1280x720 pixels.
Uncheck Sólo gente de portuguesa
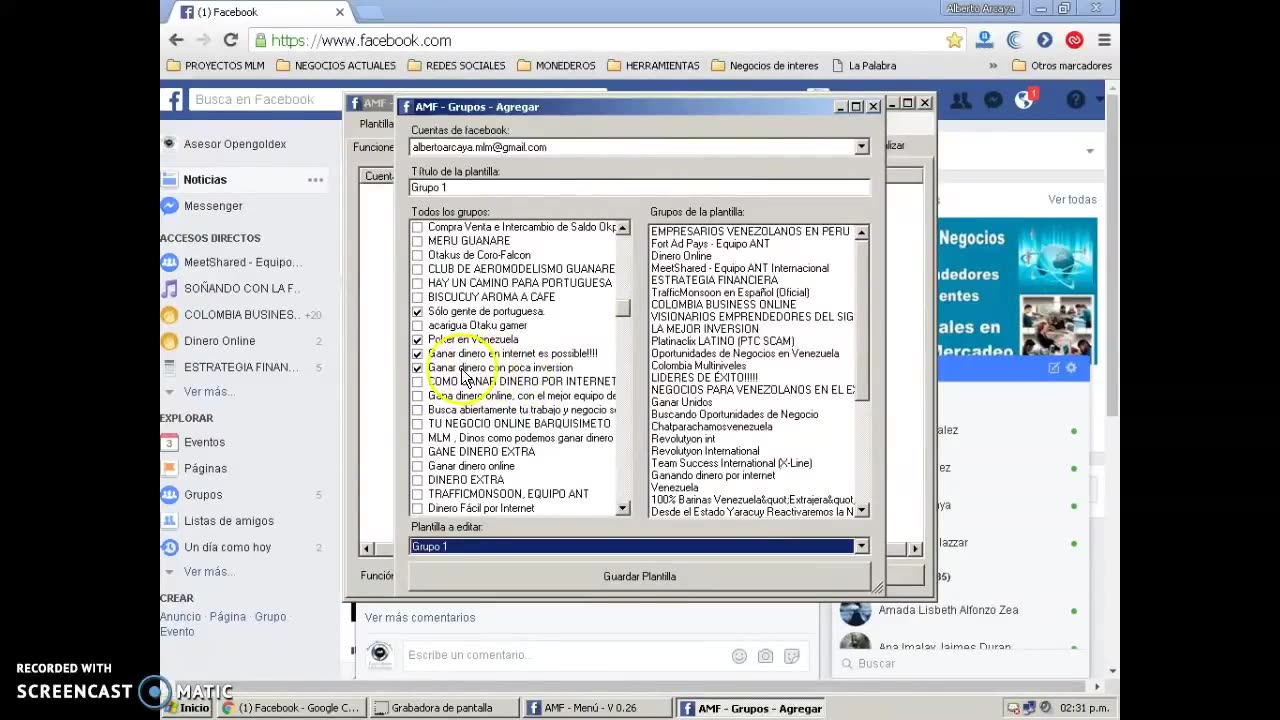[x=417, y=312]
